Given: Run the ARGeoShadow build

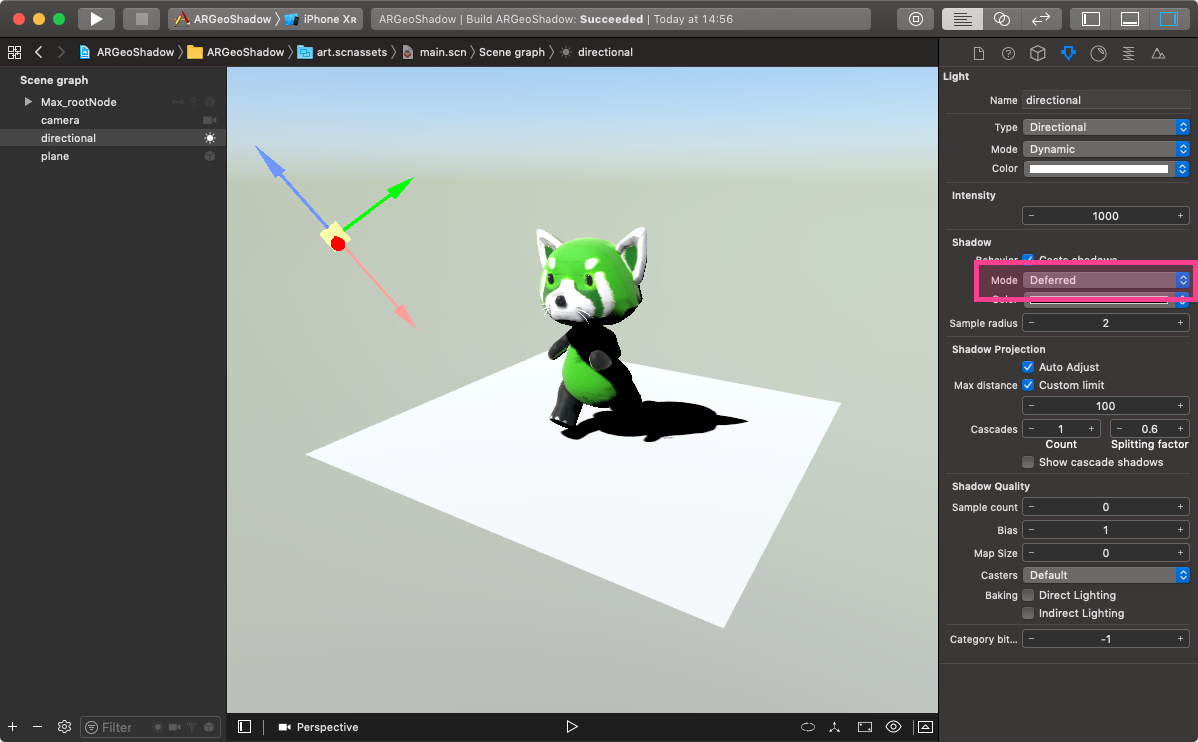Looking at the screenshot, I should [x=96, y=19].
